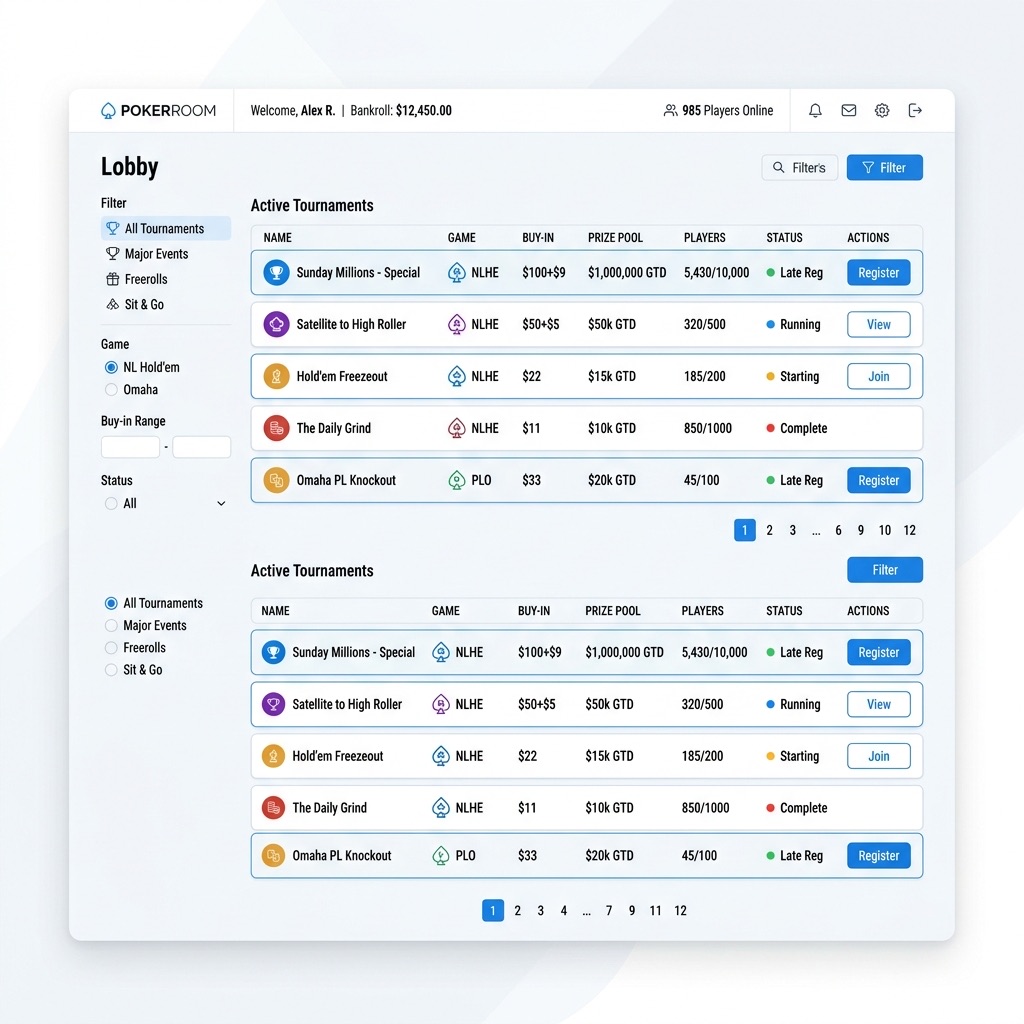Join lower Hold'em Freezeout tournament

point(878,756)
